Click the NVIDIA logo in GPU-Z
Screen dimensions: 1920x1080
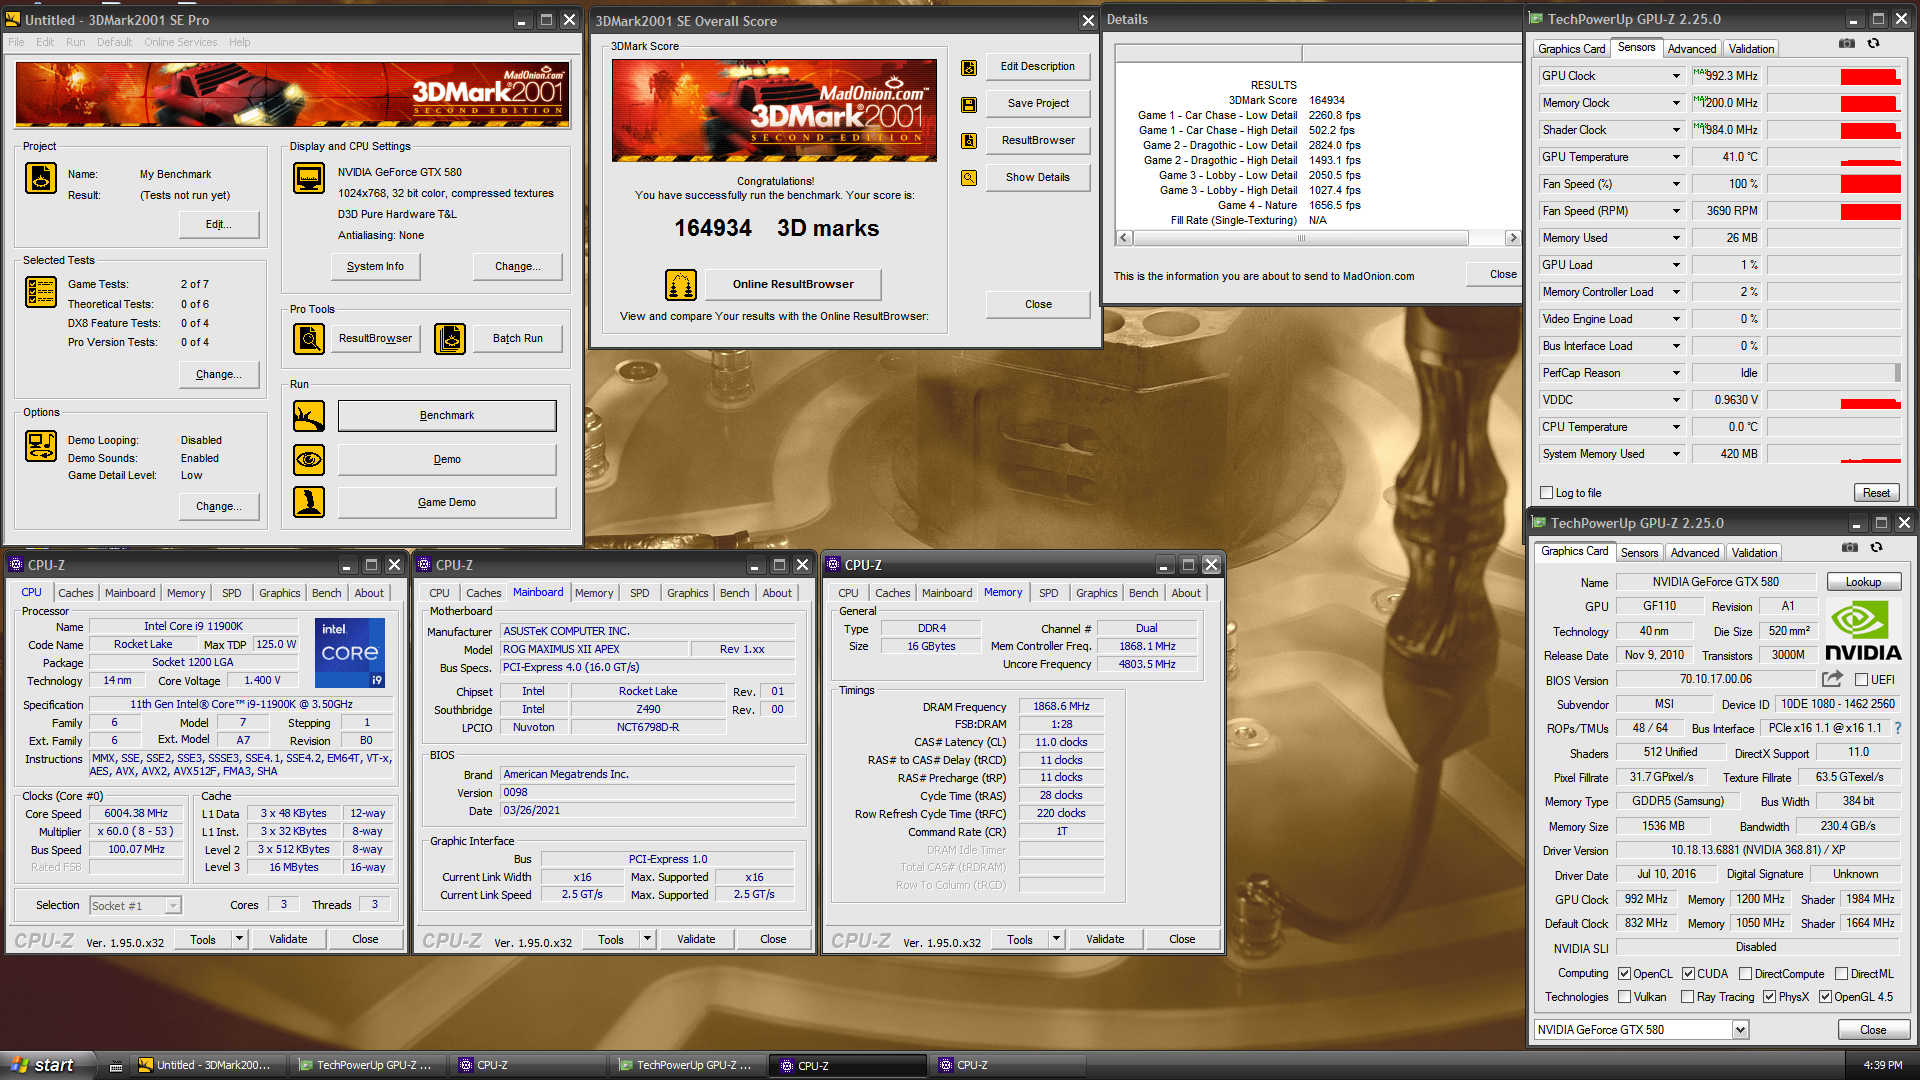[x=1863, y=630]
